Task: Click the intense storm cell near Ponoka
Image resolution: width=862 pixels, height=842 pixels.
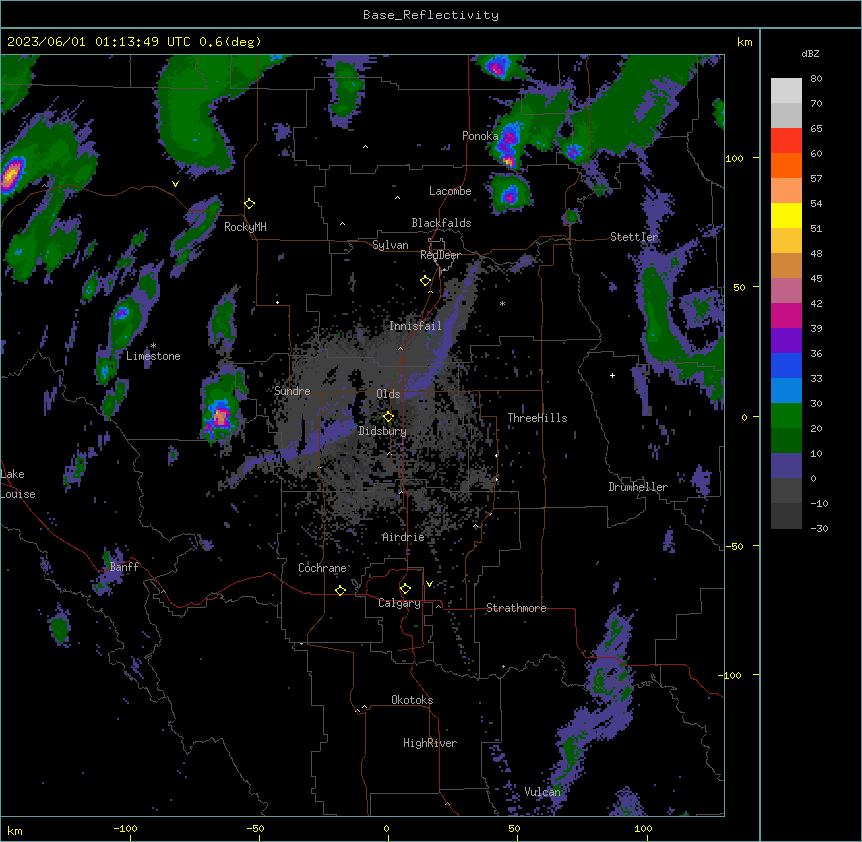Action: click(509, 145)
